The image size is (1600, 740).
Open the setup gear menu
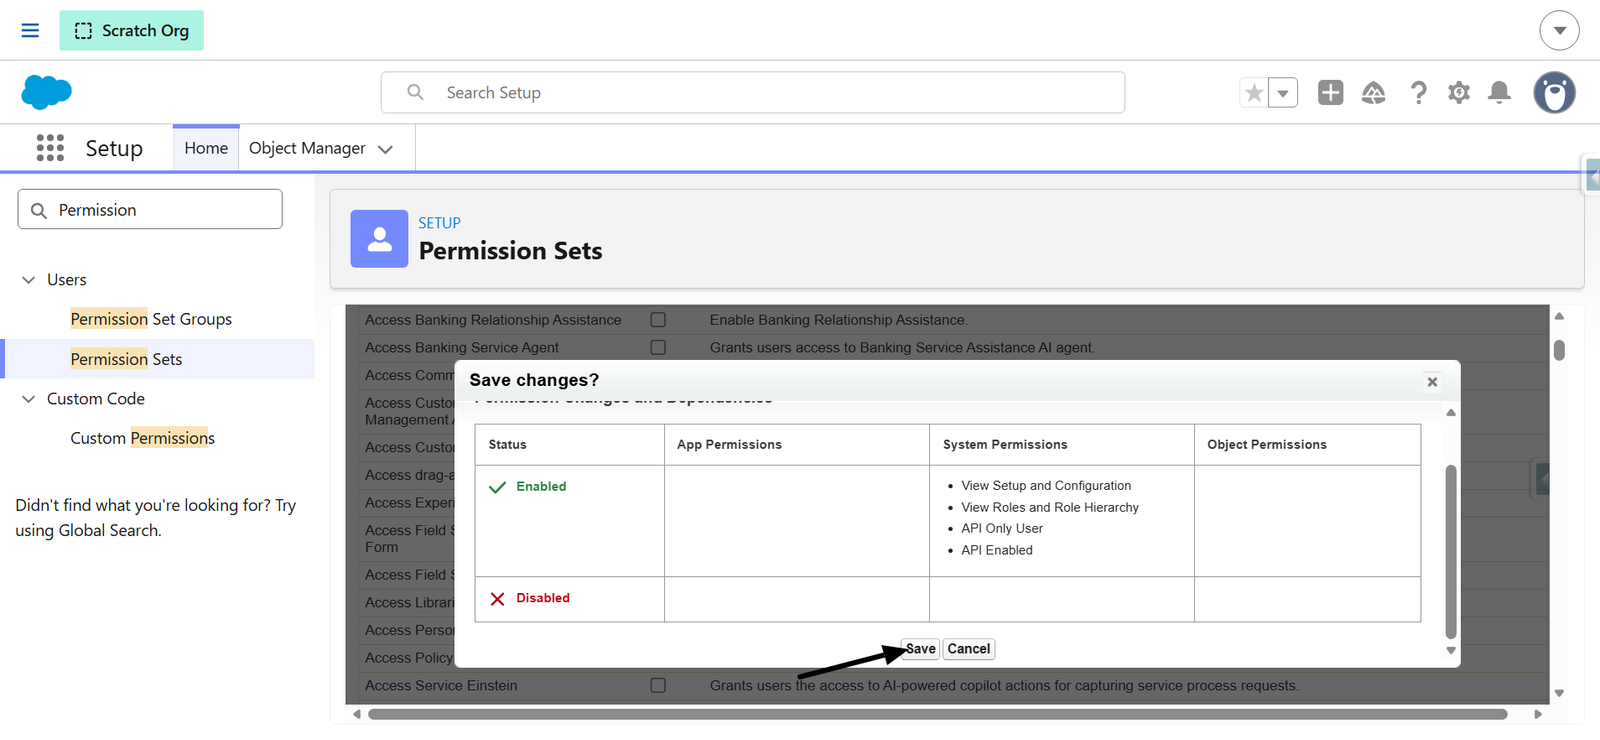1459,93
